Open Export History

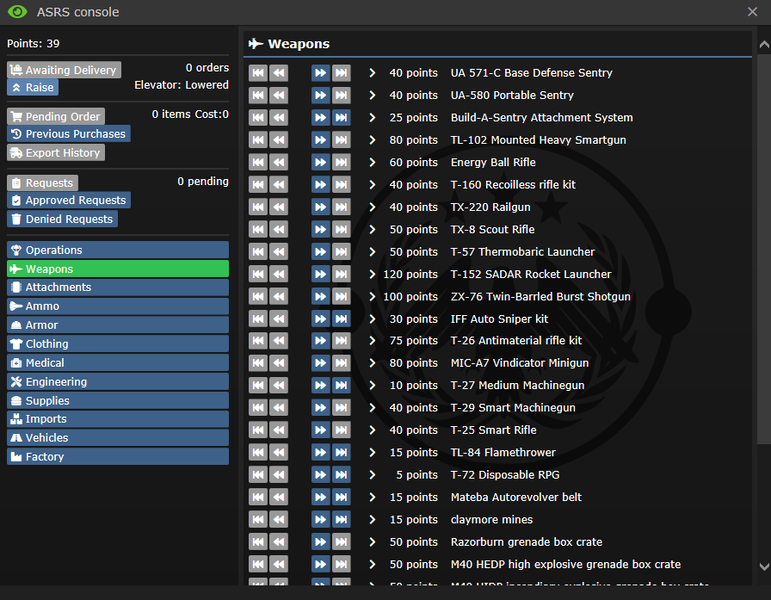pyautogui.click(x=56, y=153)
